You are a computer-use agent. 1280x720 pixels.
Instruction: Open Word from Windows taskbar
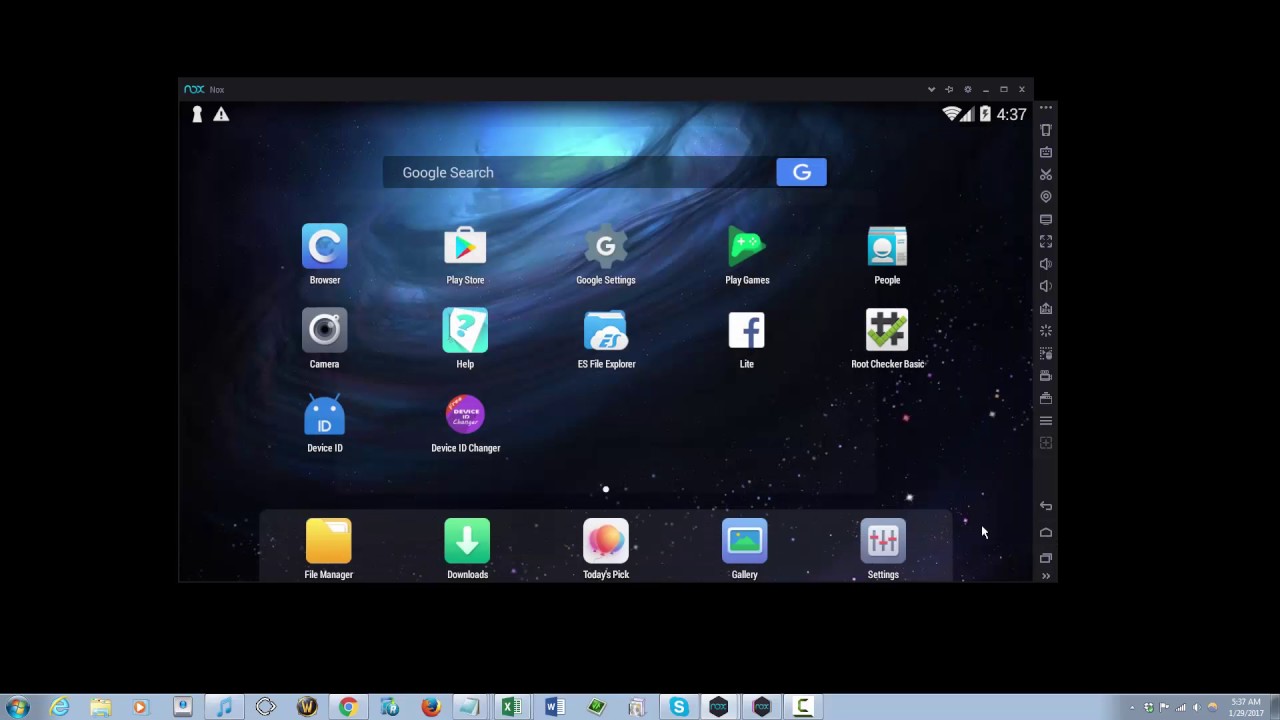coord(555,707)
